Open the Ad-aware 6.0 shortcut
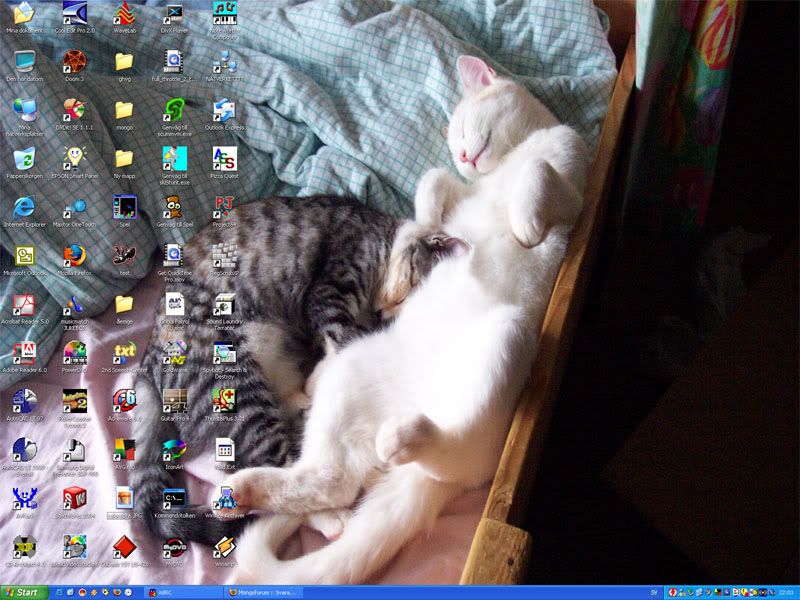Screen dimensions: 800x600 [x=124, y=402]
